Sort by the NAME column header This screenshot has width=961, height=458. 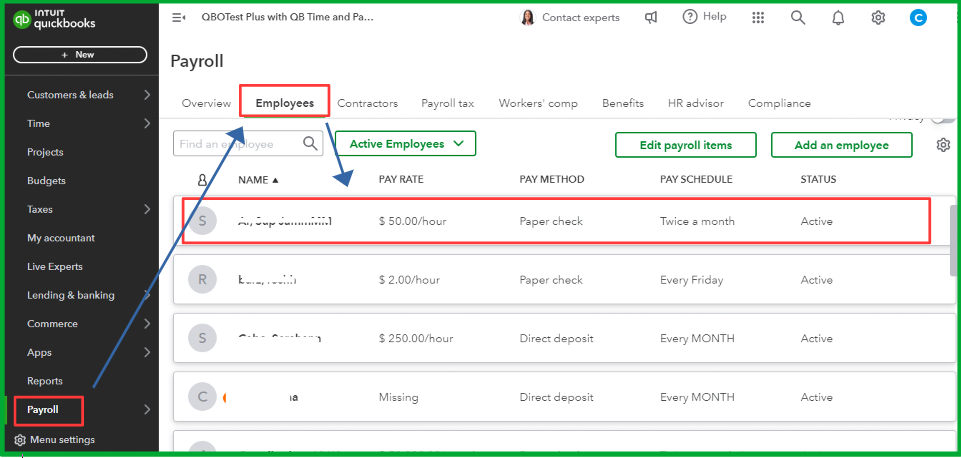(258, 180)
